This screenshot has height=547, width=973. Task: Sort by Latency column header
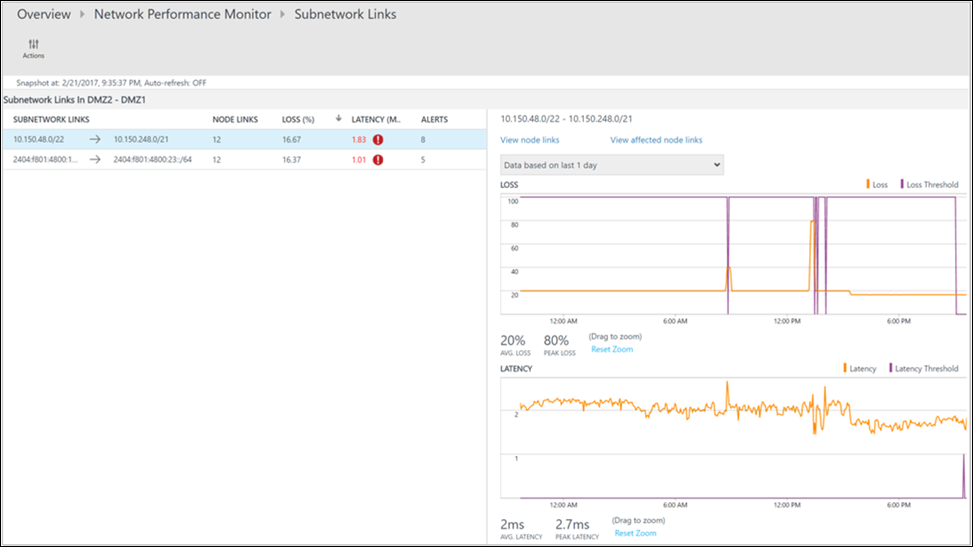375,119
